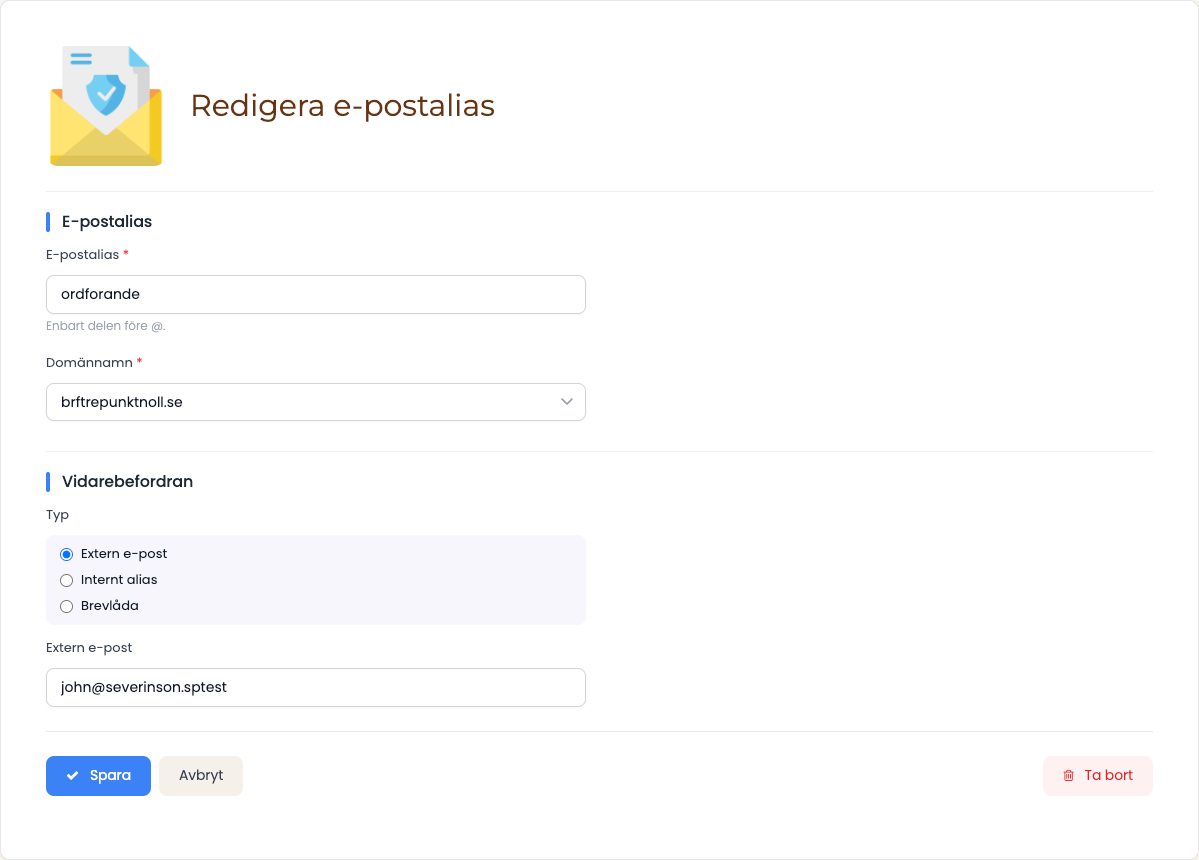Screen dimensions: 1199x860
Task: Click the Brevlåda label text
Action: 109,606
